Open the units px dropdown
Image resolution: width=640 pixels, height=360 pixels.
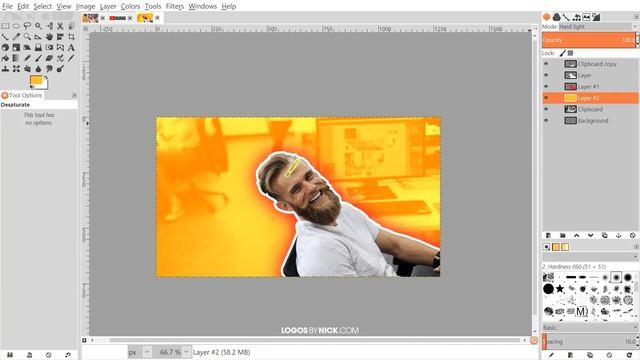pos(139,352)
